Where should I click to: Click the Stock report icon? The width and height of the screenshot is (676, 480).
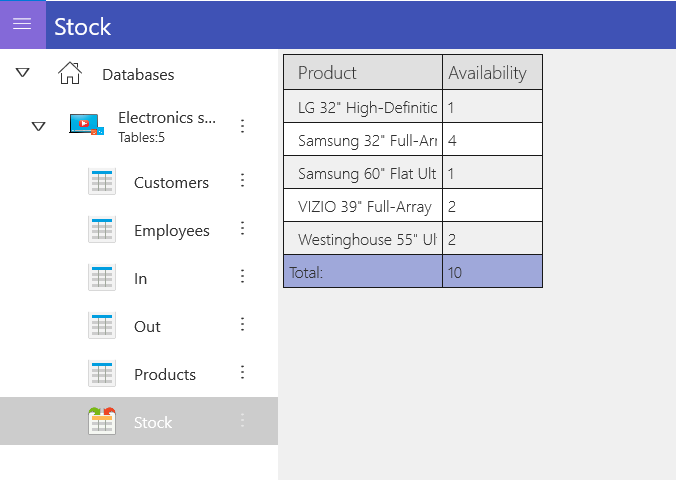102,420
